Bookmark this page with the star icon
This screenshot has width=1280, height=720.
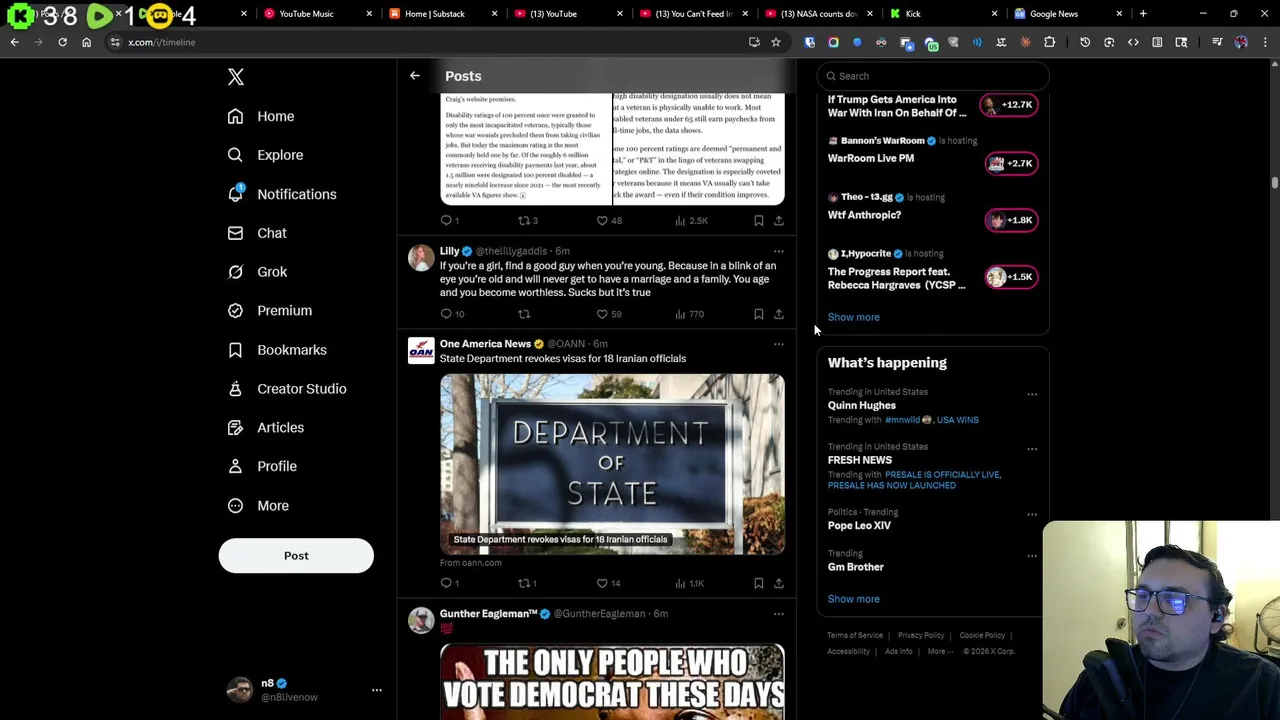(775, 42)
